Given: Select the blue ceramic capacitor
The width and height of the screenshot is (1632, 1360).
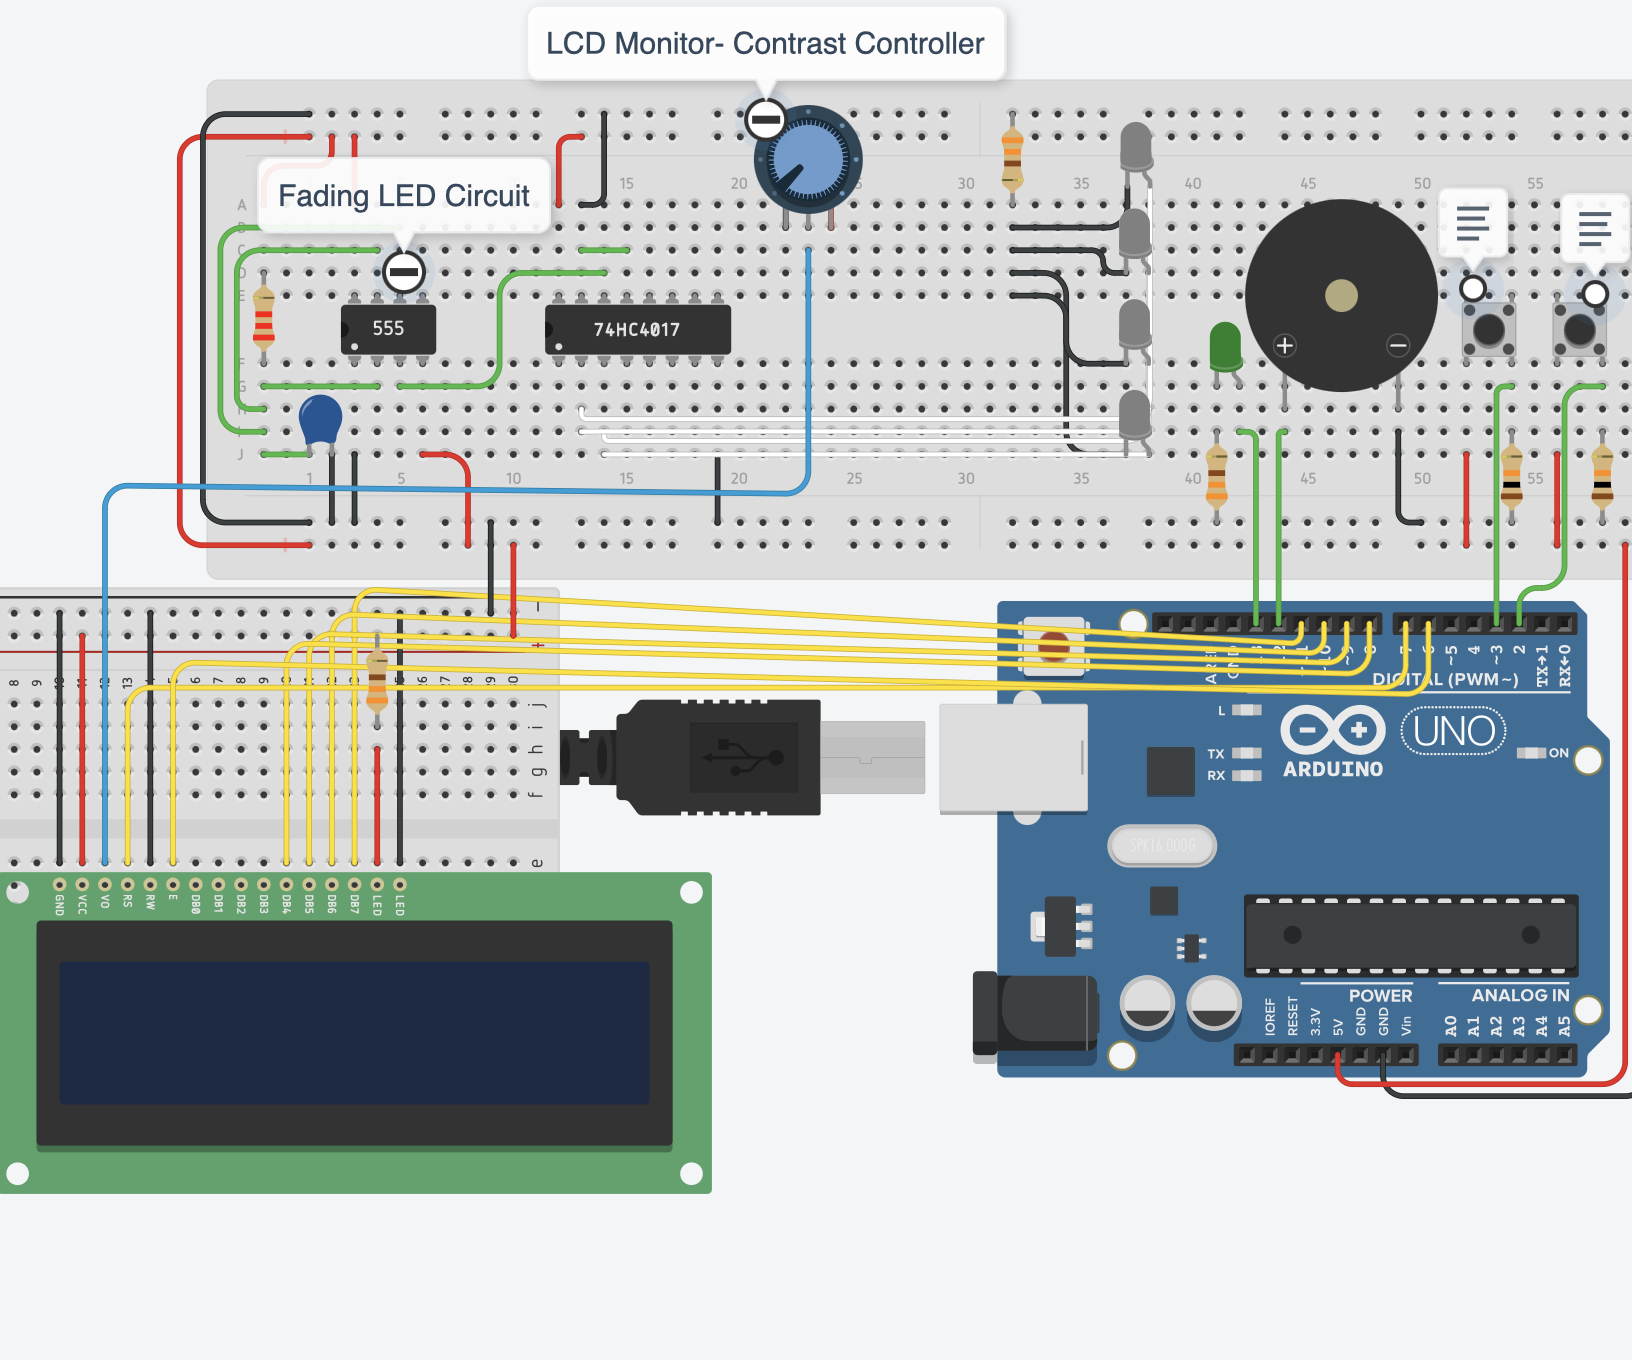Looking at the screenshot, I should tap(320, 418).
